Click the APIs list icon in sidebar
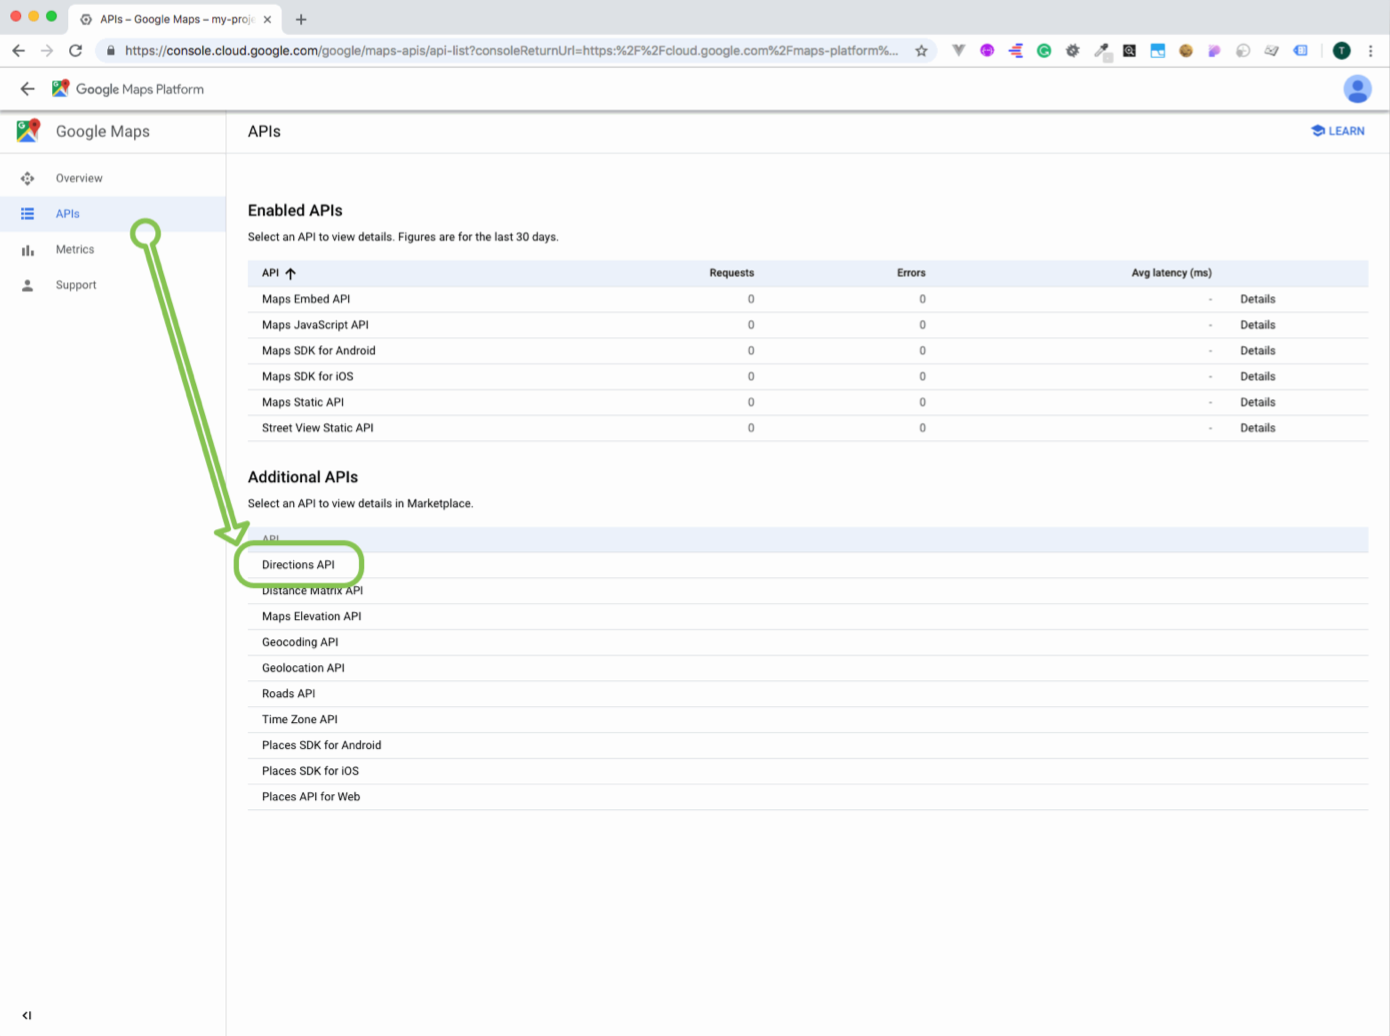 tap(27, 214)
